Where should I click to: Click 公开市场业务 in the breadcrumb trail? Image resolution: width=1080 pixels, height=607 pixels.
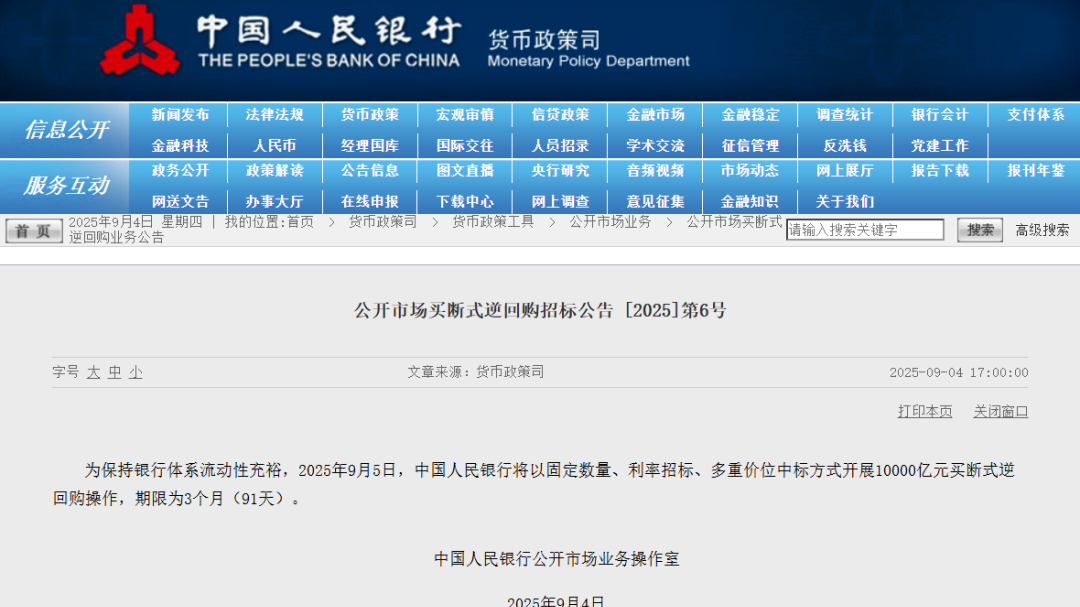click(x=610, y=222)
